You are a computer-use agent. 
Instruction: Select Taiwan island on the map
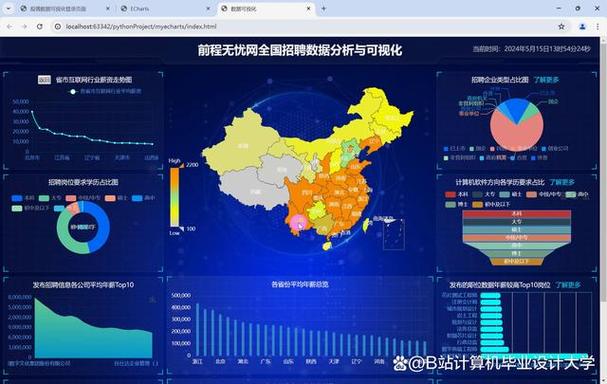tap(366, 225)
